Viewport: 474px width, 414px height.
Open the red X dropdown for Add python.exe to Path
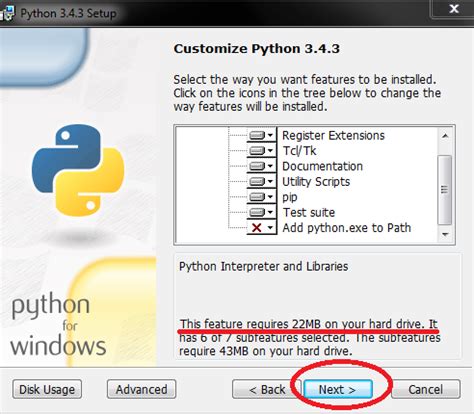point(262,228)
